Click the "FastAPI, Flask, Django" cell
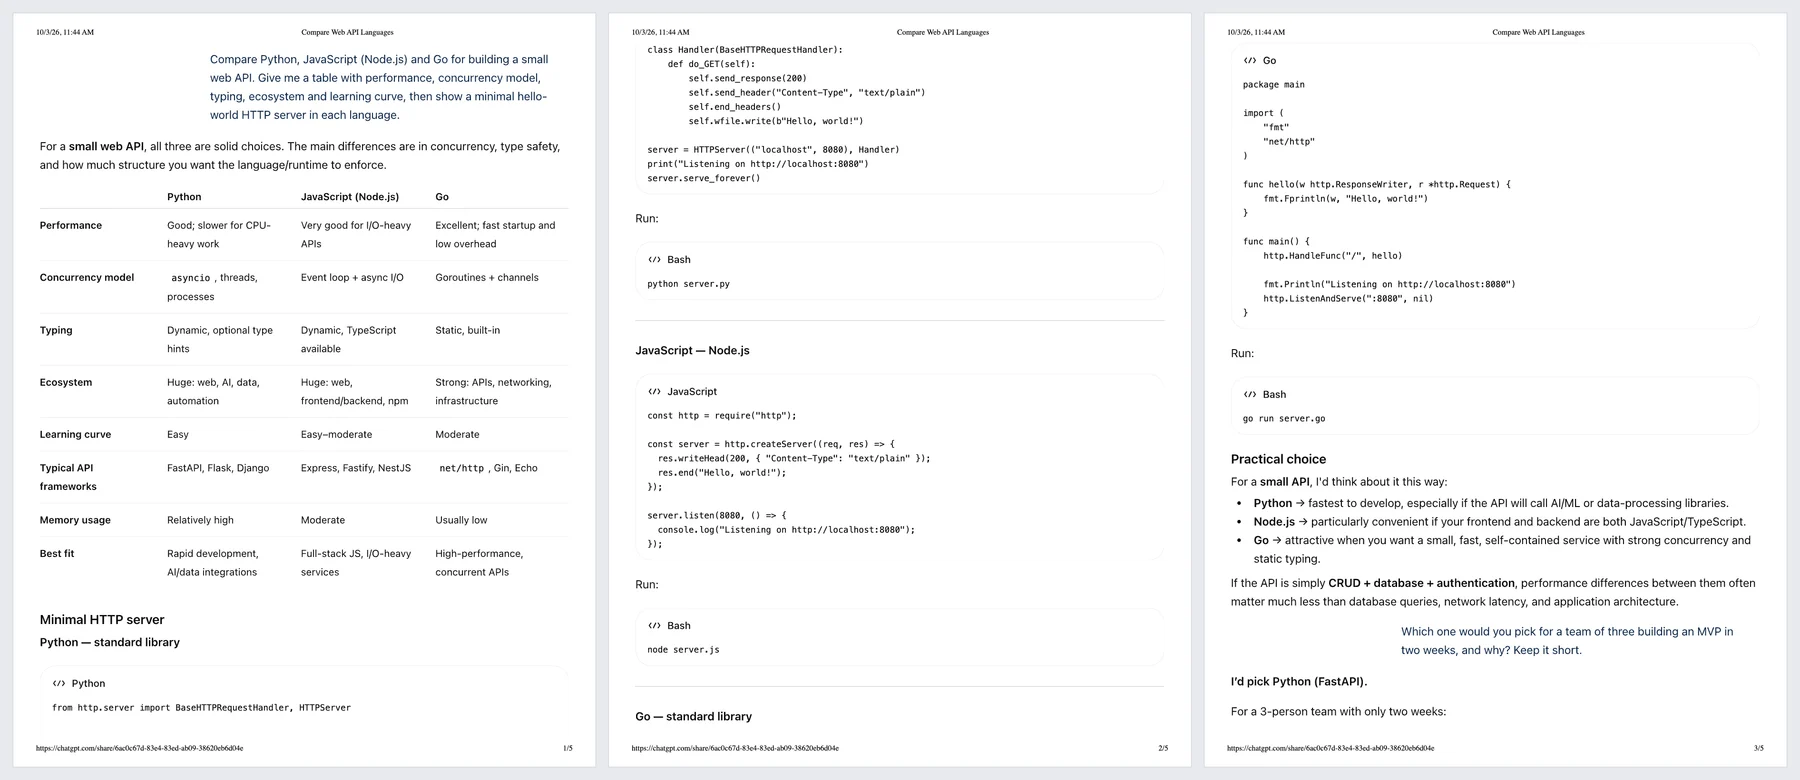The height and width of the screenshot is (780, 1800). [x=218, y=468]
